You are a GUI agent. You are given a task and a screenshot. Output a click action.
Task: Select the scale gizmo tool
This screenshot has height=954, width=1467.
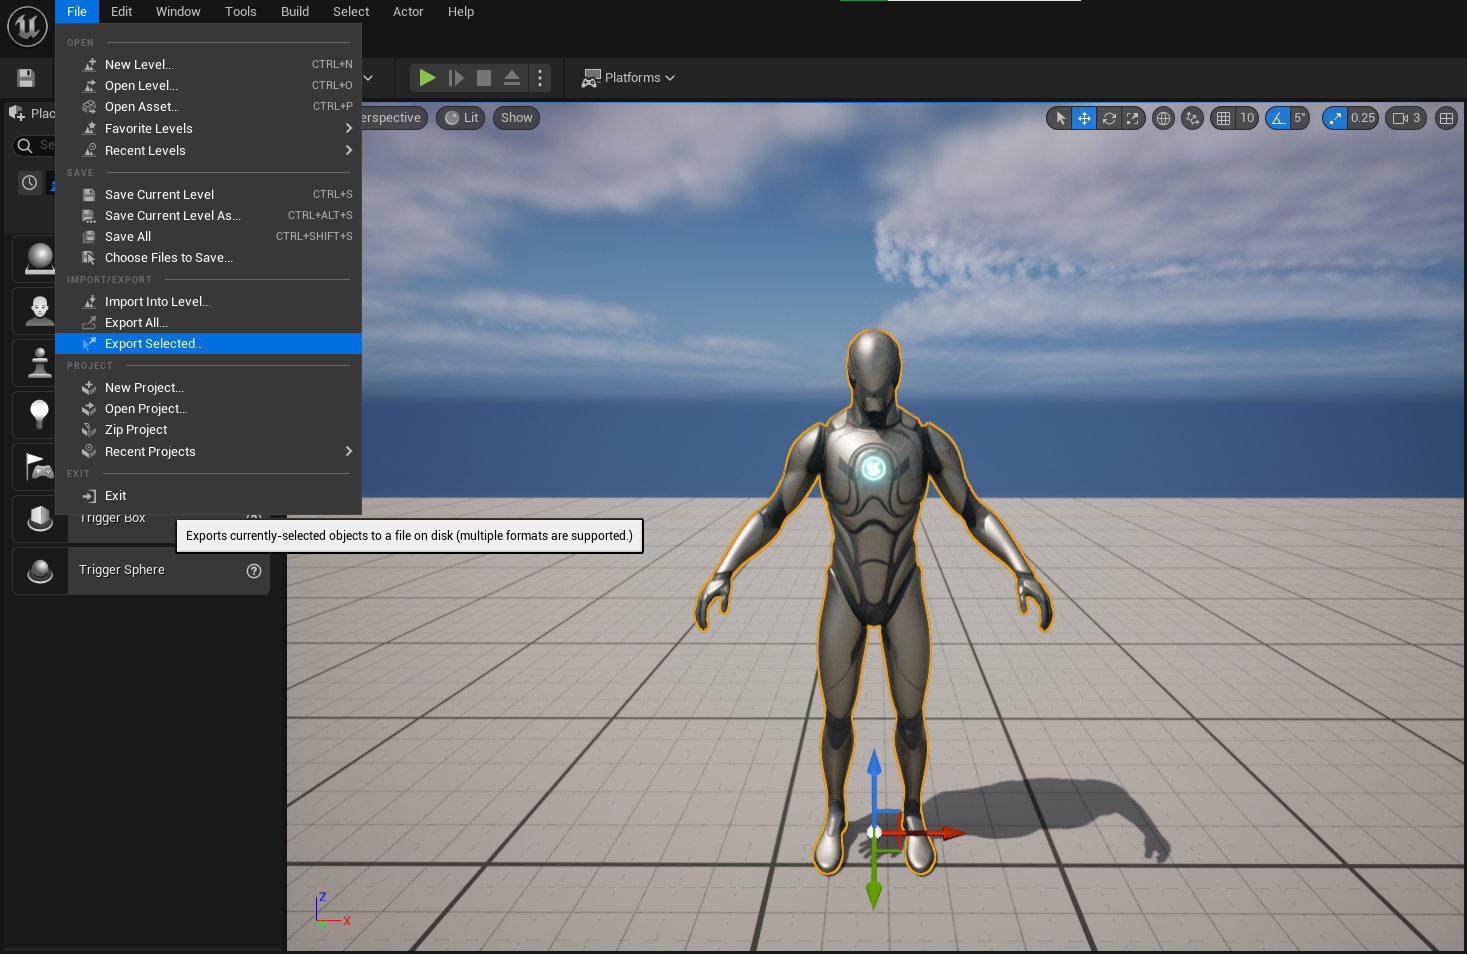[x=1133, y=118]
